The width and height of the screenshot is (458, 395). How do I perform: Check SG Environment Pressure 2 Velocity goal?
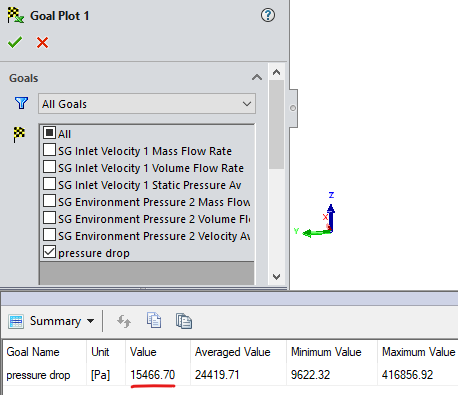click(x=49, y=235)
